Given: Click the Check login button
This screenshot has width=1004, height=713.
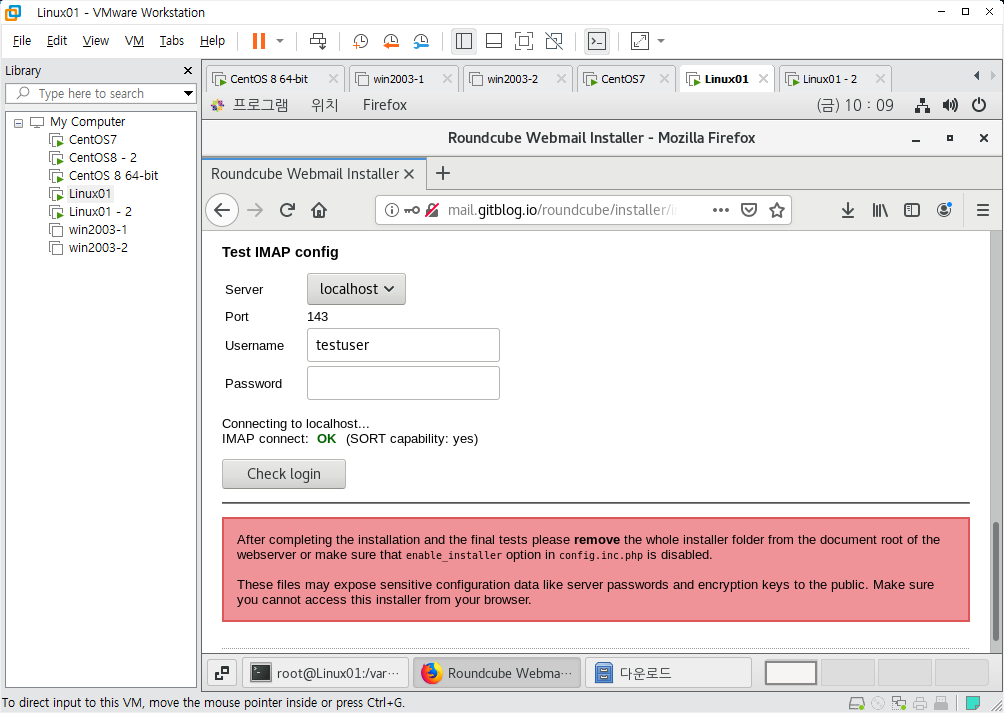Looking at the screenshot, I should (284, 474).
